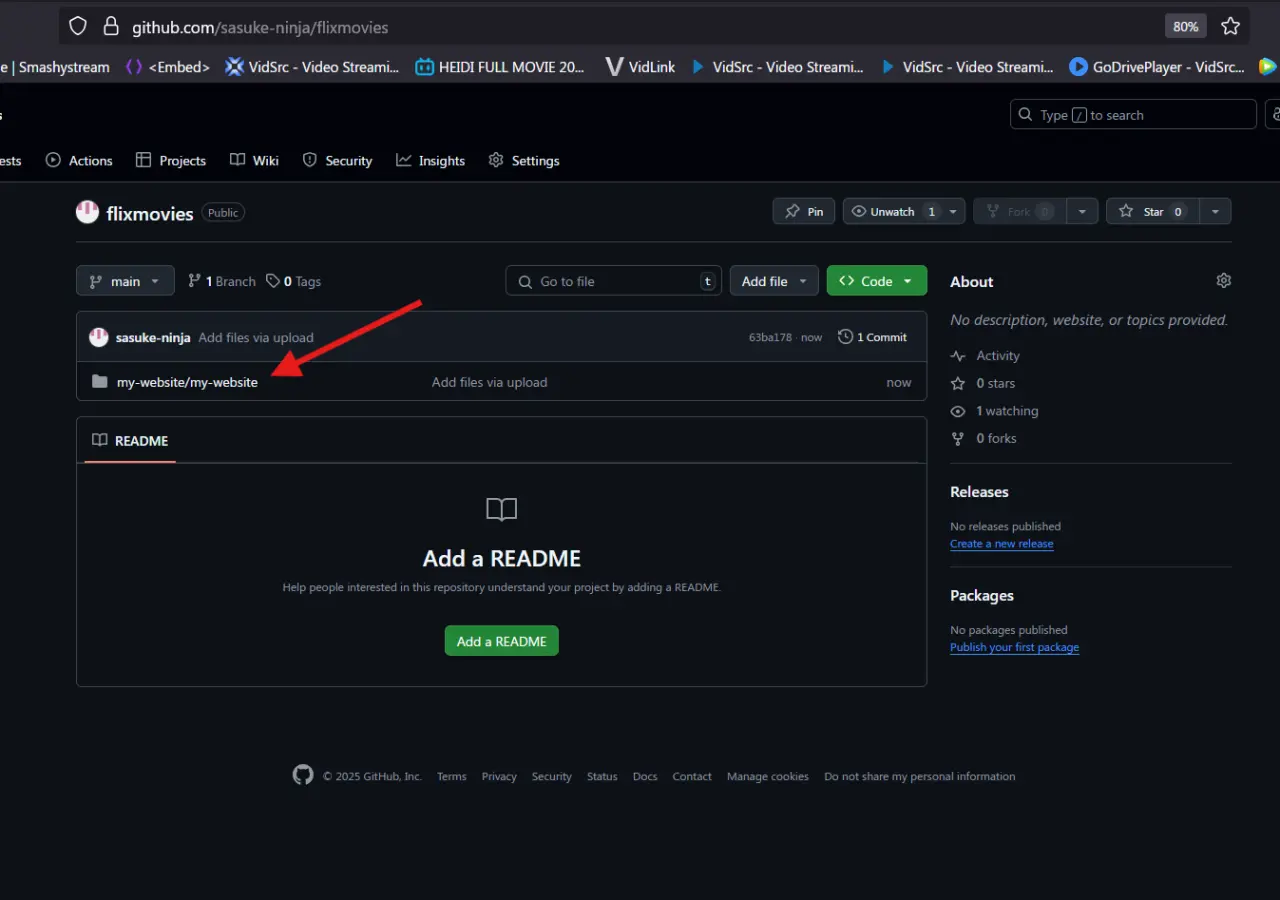Screen dimensions: 1280x900
Task: Open the sasuke-ninja author link
Action: coord(153,337)
